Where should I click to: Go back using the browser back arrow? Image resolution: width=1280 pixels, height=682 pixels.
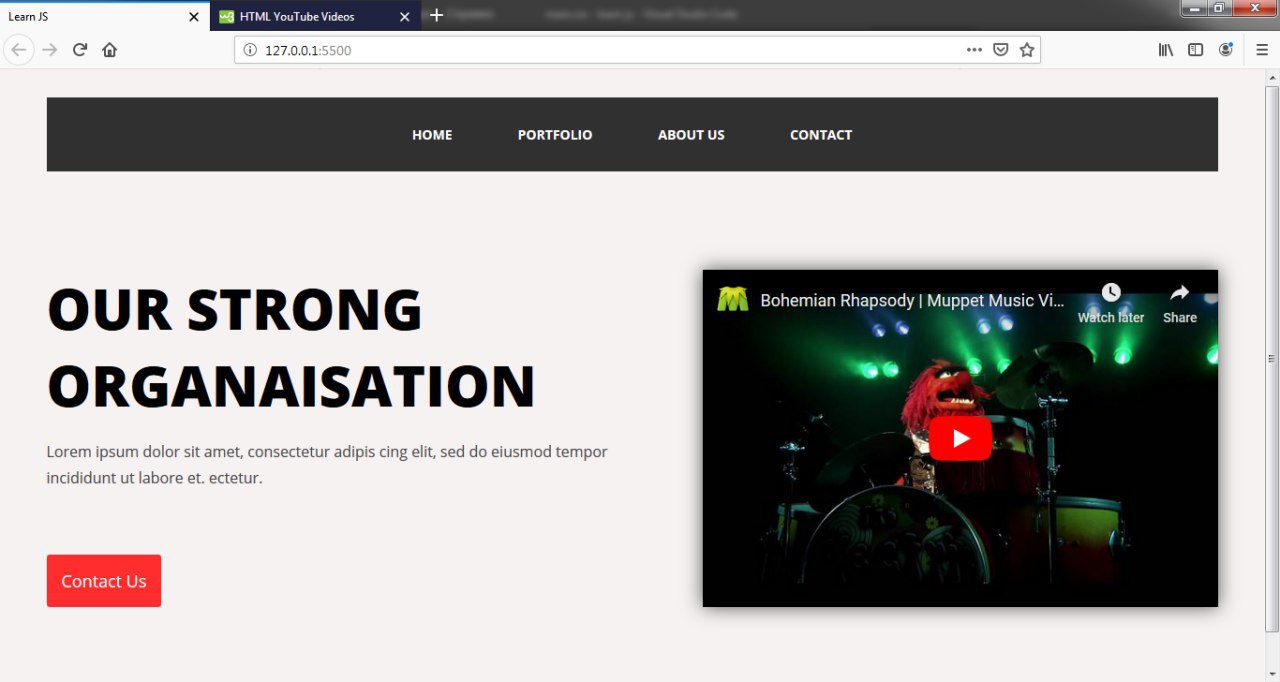click(19, 50)
